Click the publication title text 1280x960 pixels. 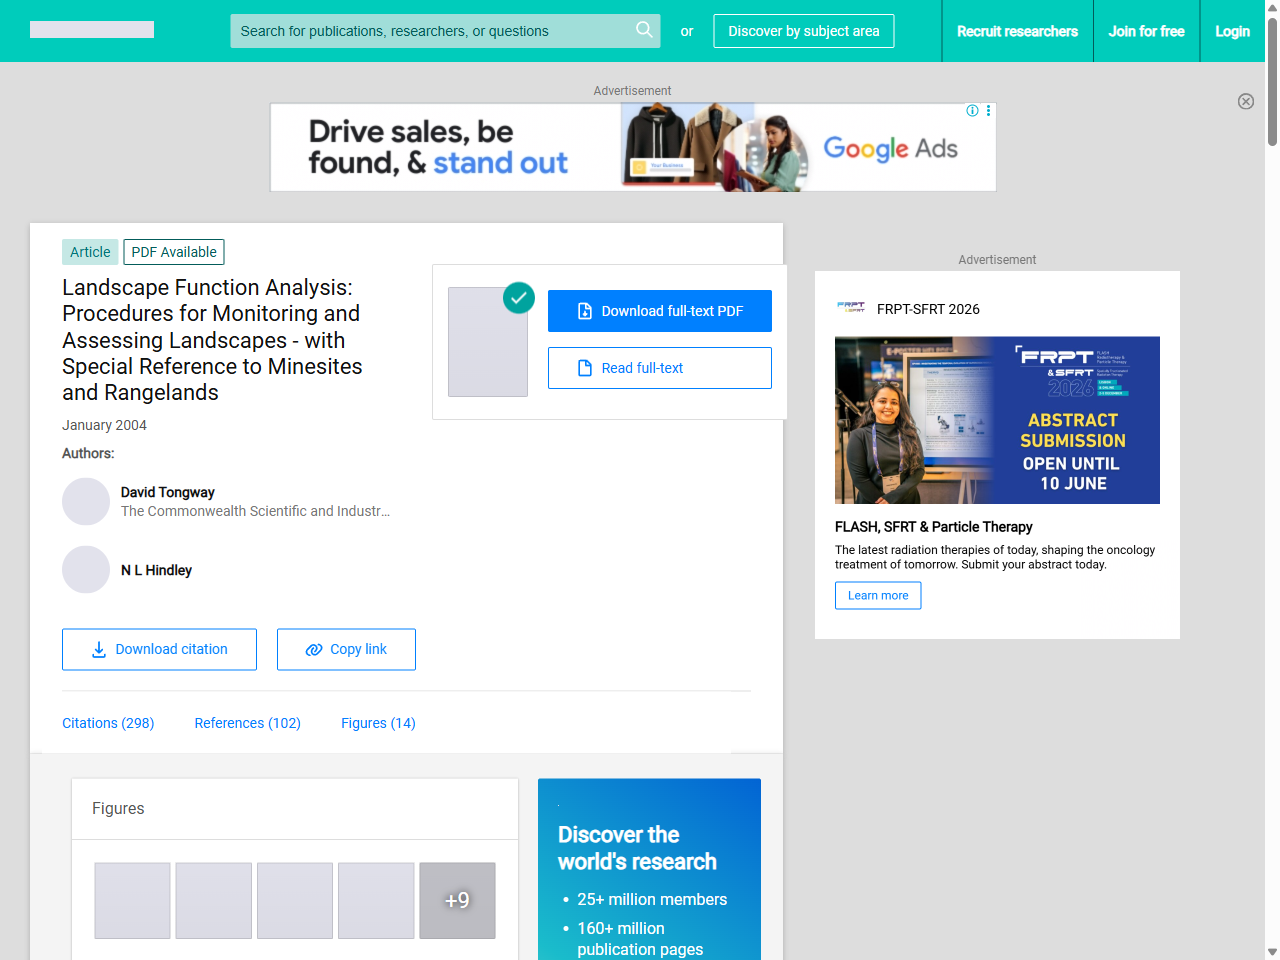pos(212,340)
